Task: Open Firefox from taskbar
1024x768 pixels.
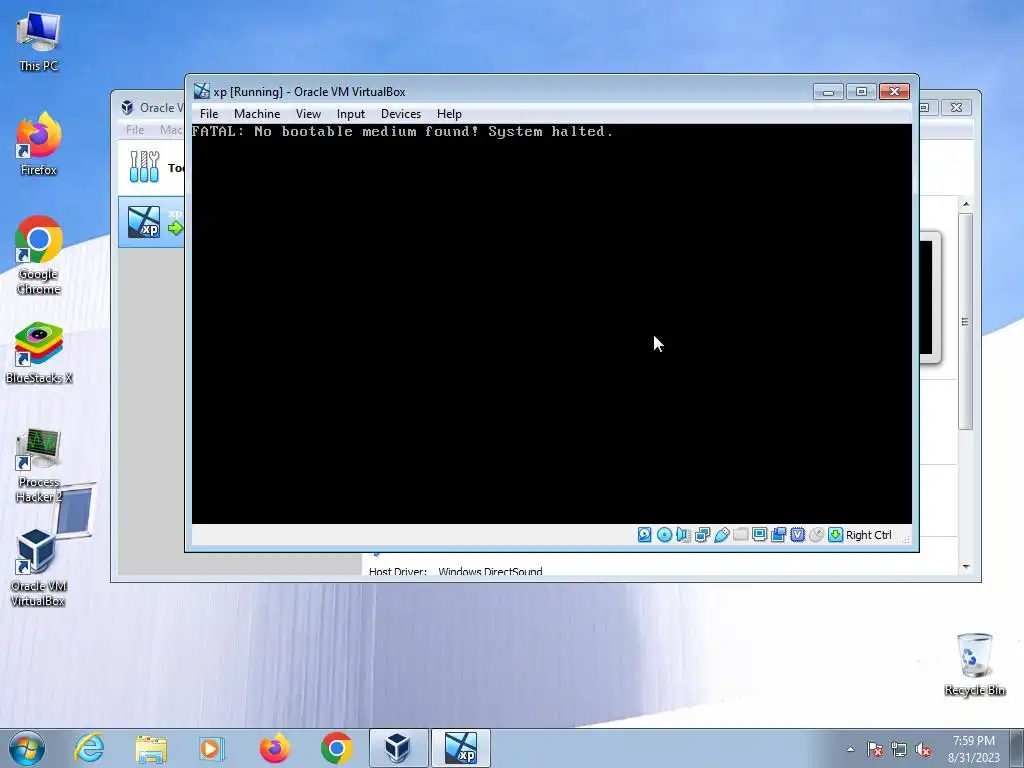Action: (274, 748)
